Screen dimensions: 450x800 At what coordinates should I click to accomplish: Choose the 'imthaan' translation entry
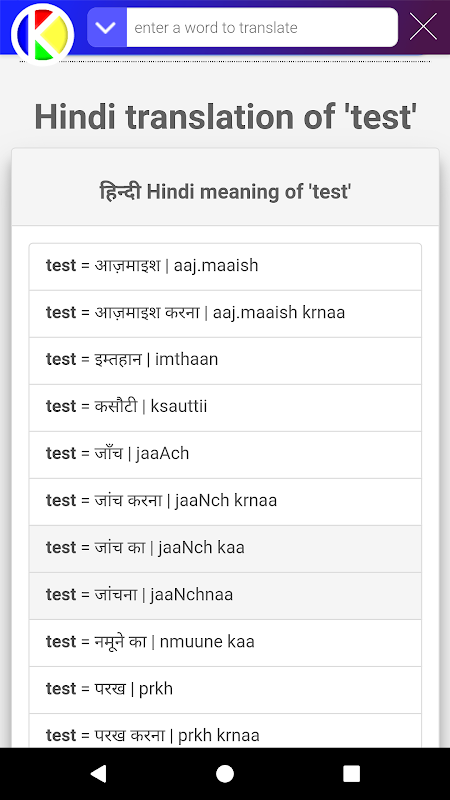pos(225,361)
